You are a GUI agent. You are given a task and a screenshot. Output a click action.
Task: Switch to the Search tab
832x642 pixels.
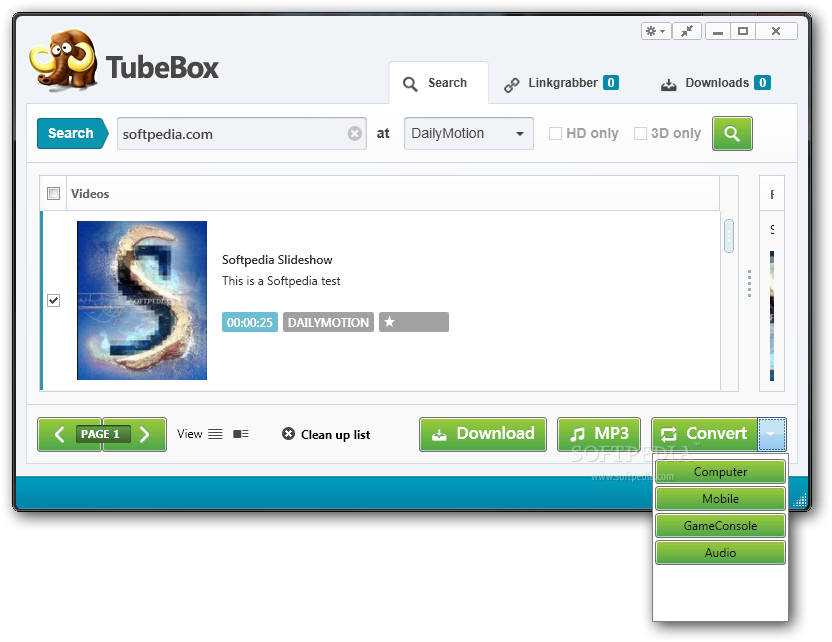coord(438,83)
